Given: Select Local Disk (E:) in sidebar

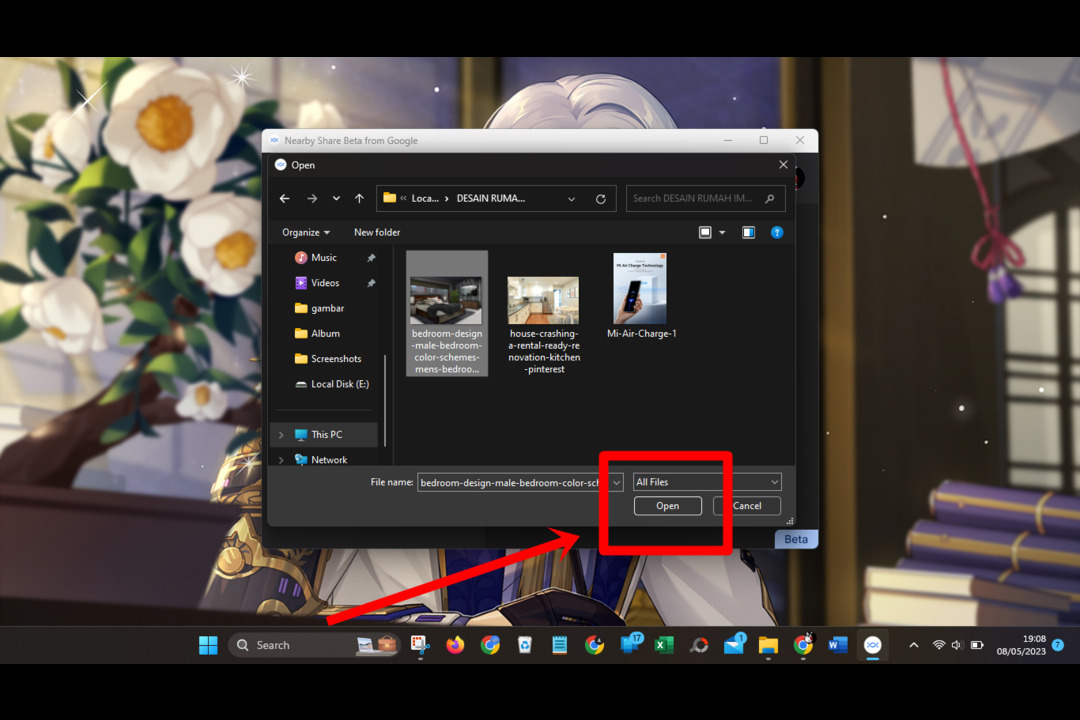Looking at the screenshot, I should (x=340, y=384).
